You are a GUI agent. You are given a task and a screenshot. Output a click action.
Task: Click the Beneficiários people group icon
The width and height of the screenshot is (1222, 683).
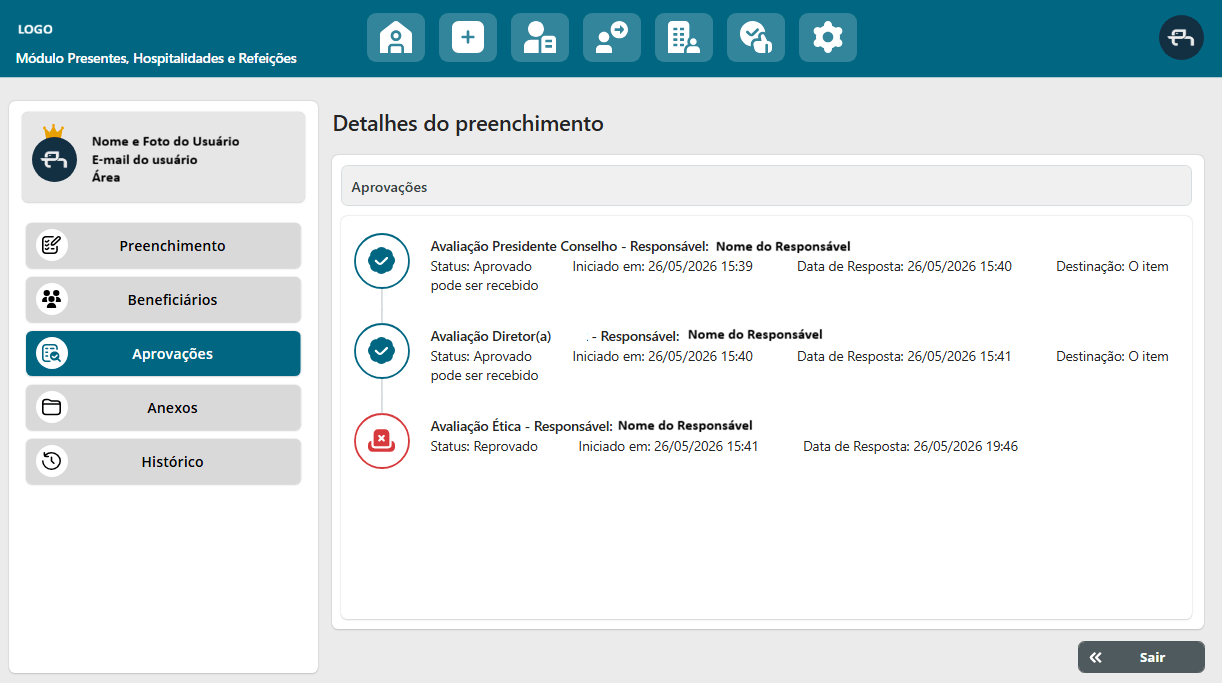pos(52,300)
